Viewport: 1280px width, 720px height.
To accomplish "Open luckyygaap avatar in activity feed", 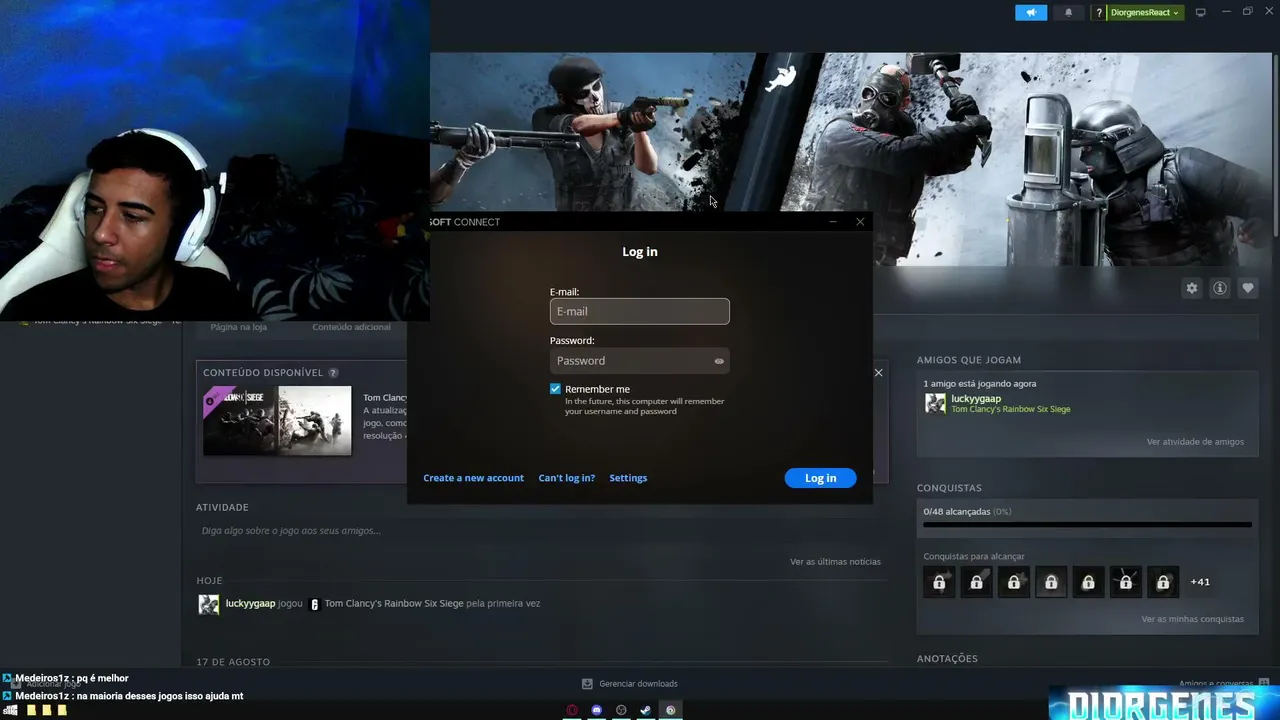I will tap(208, 604).
